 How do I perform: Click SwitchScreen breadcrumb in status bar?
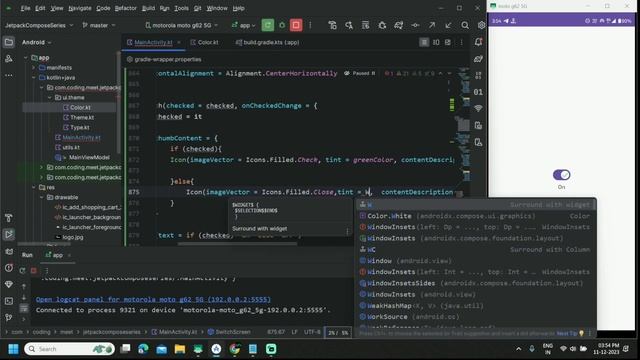coord(229,332)
